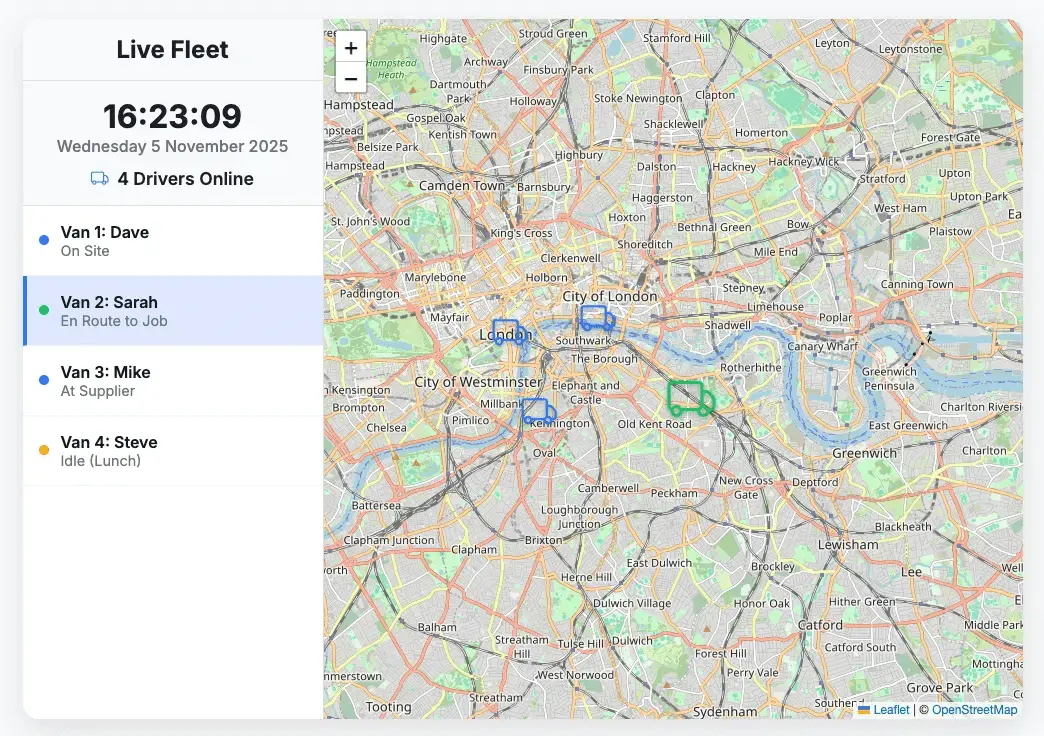Select the blue van marker near Kennington
The width and height of the screenshot is (1044, 736).
537,410
